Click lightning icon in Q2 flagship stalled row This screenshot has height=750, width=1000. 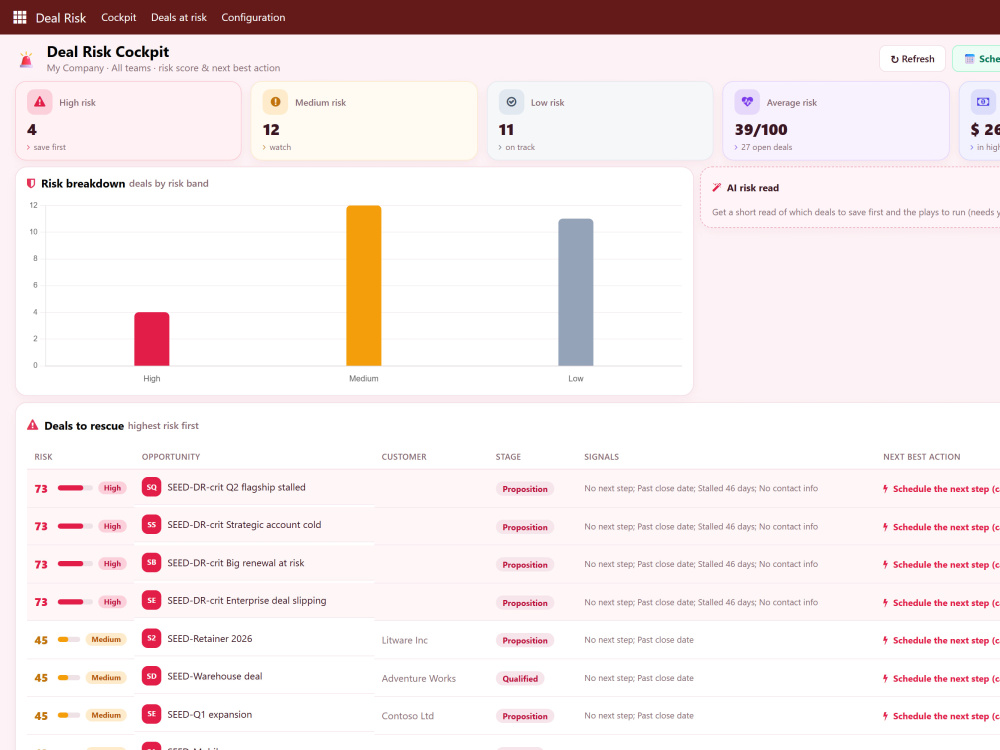[x=885, y=489]
